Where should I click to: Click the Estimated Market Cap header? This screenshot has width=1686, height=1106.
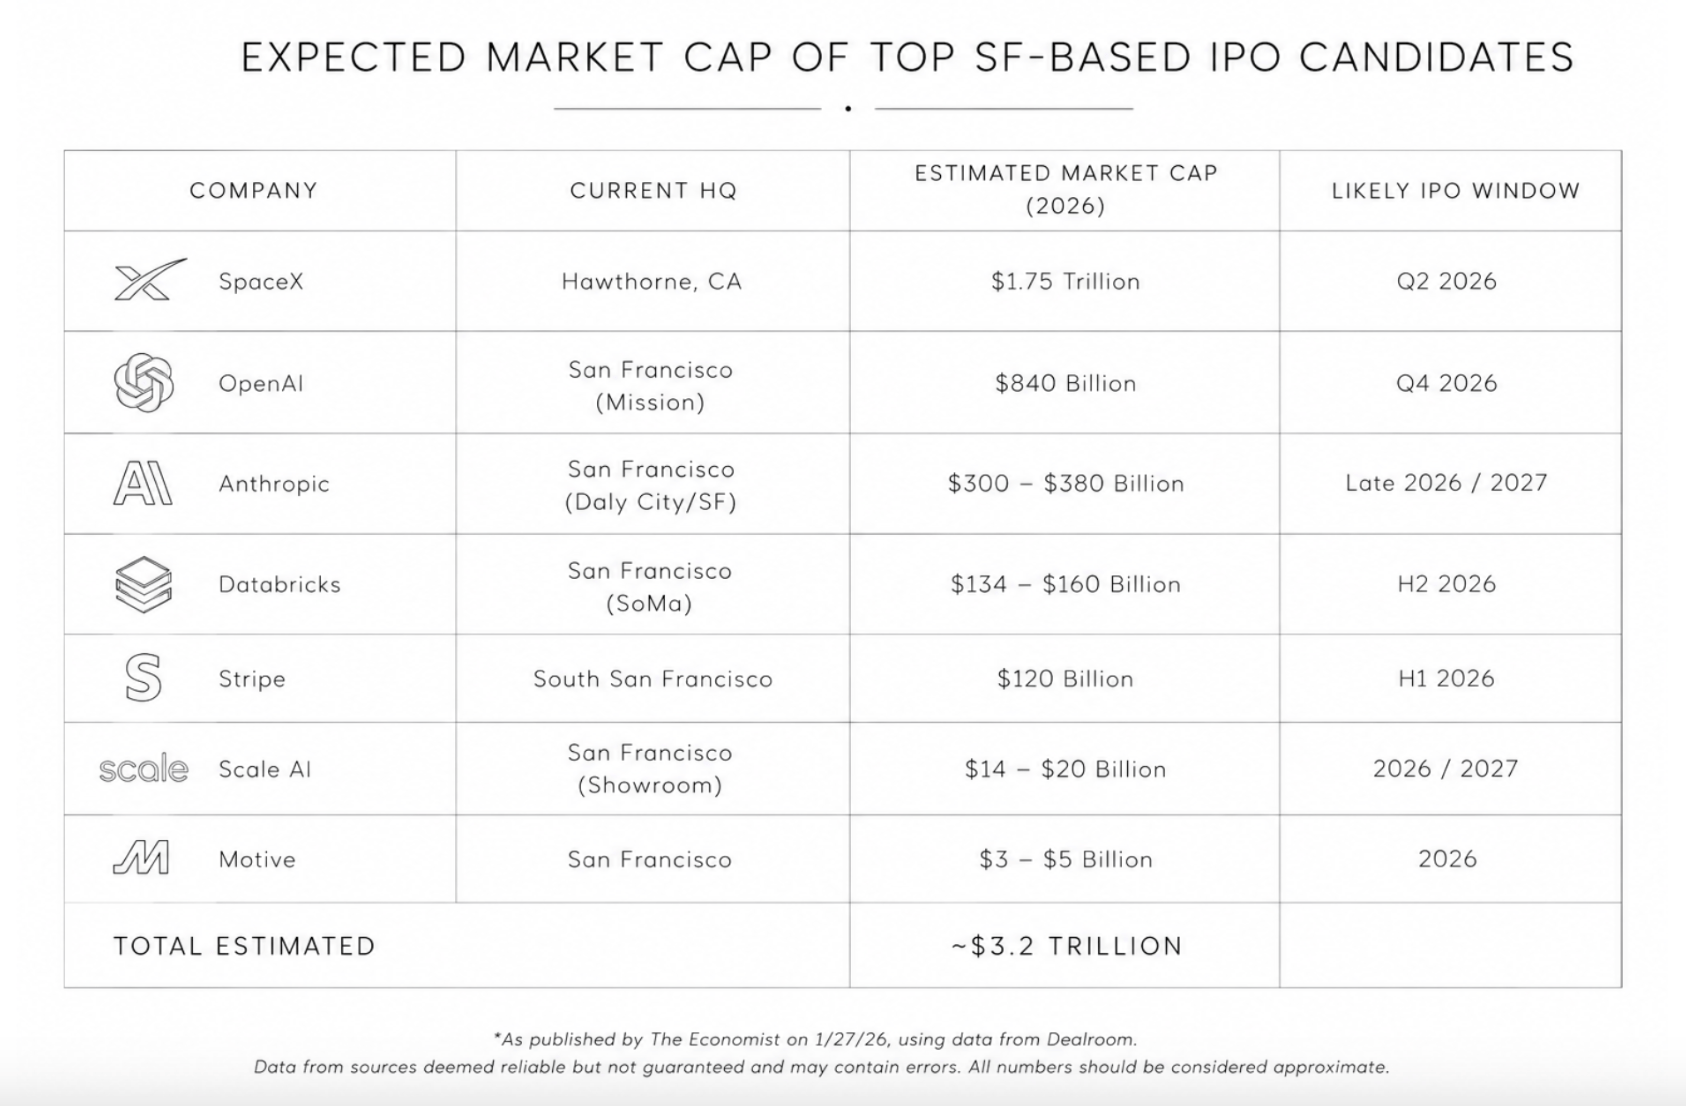tap(1066, 189)
